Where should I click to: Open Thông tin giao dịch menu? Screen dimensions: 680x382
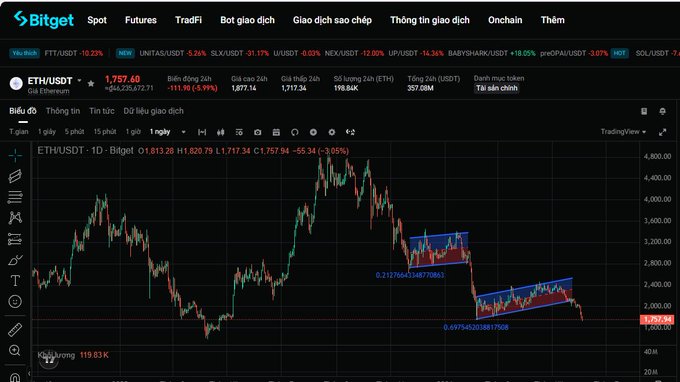point(430,20)
